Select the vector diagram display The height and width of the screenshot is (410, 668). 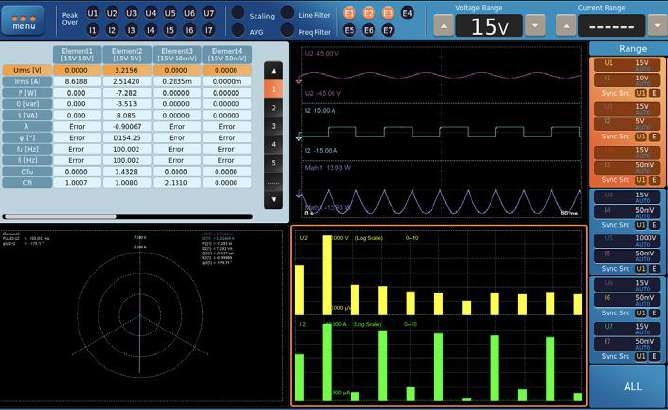[x=141, y=316]
